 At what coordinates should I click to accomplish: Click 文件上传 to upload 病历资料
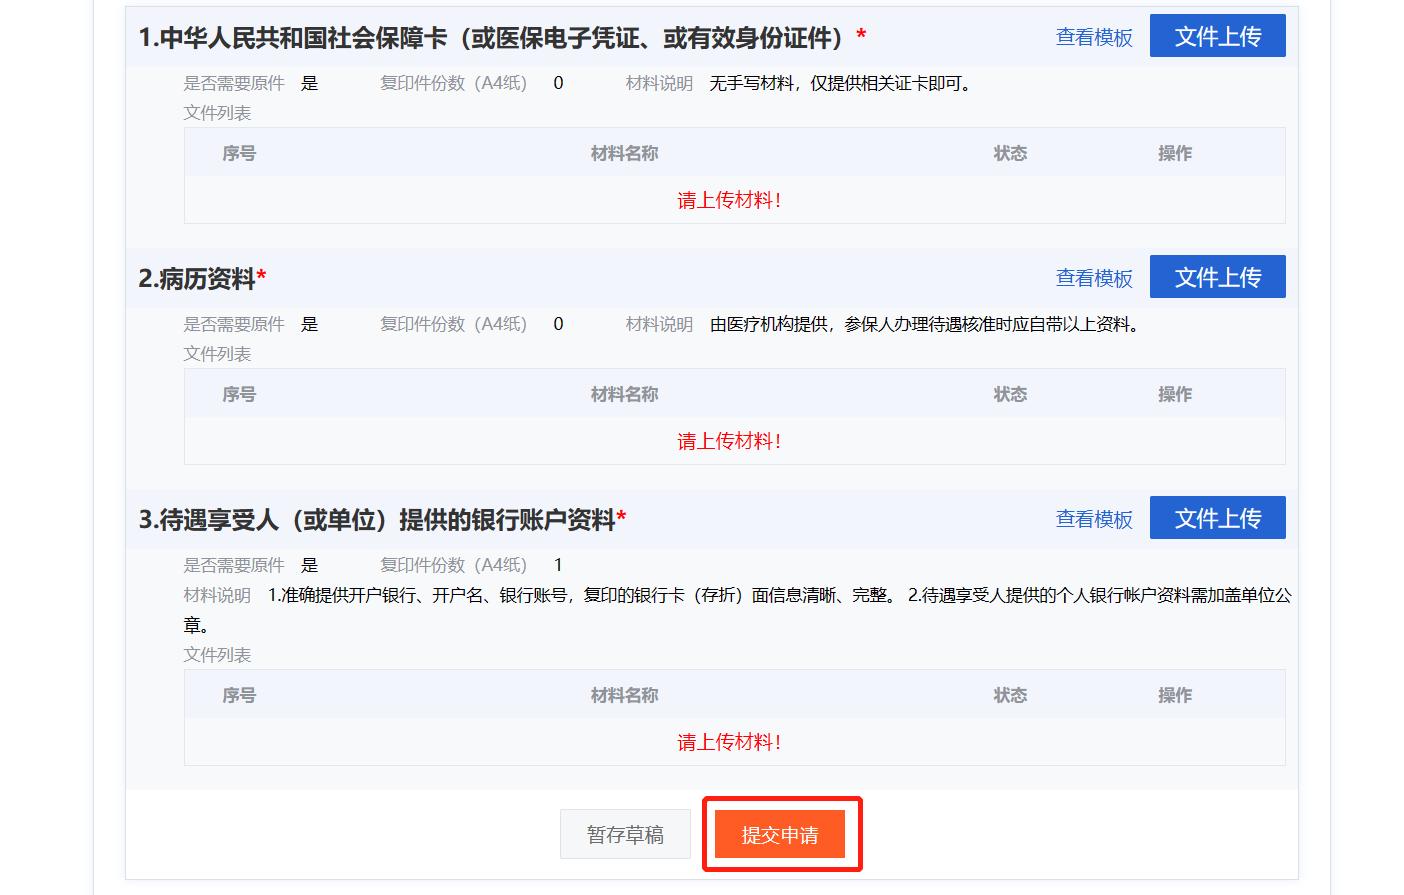(1217, 276)
